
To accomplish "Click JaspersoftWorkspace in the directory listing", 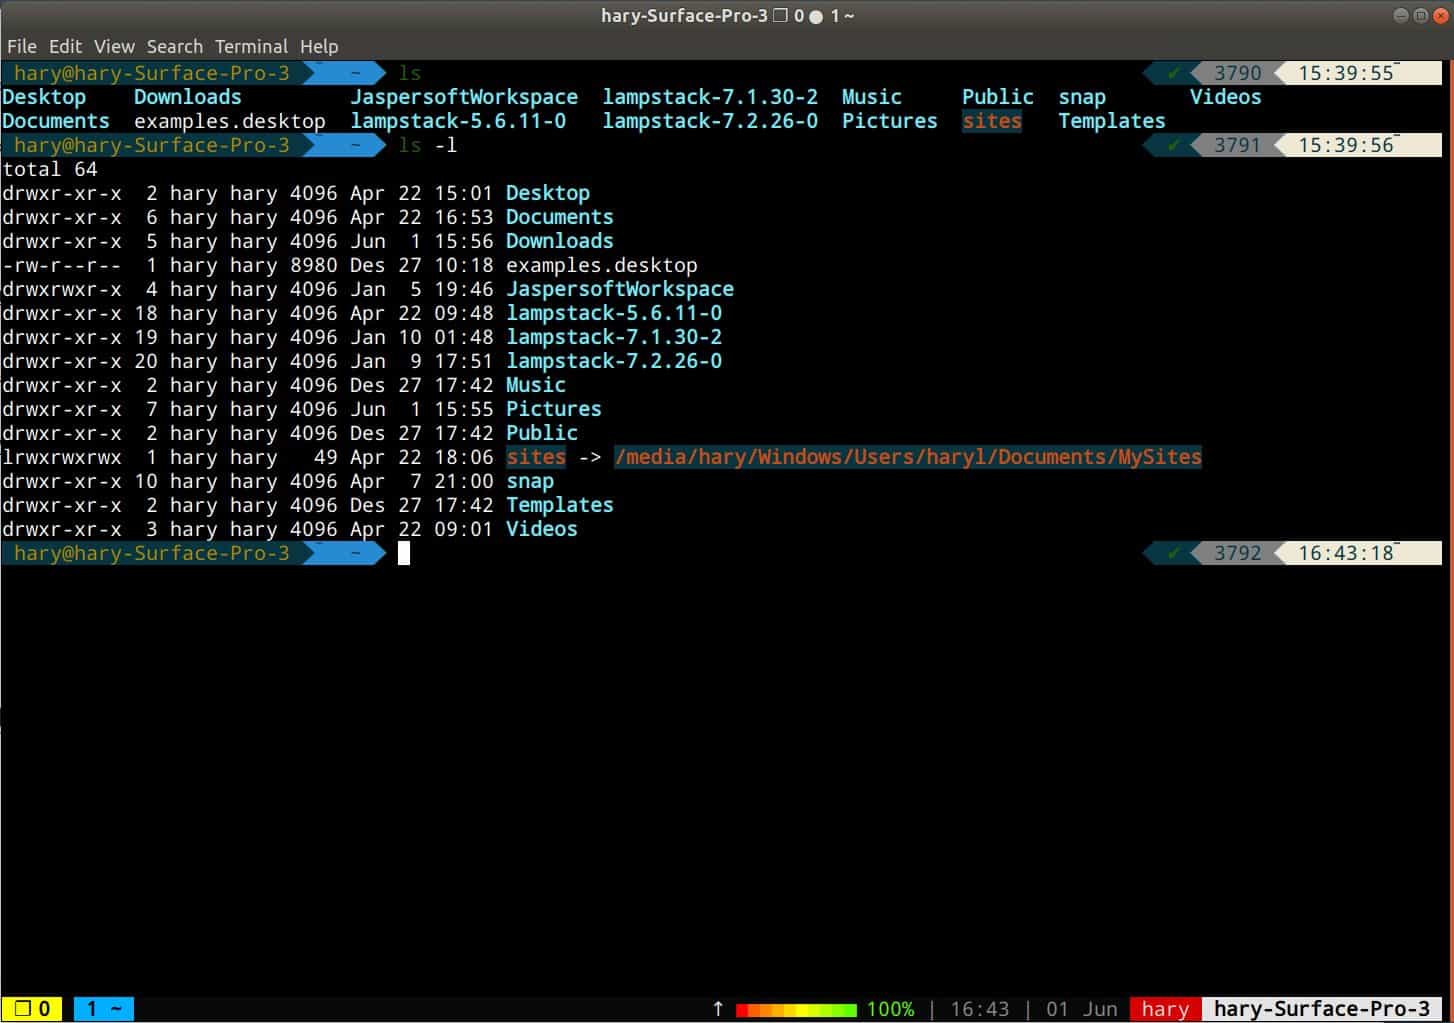I will tap(622, 289).
